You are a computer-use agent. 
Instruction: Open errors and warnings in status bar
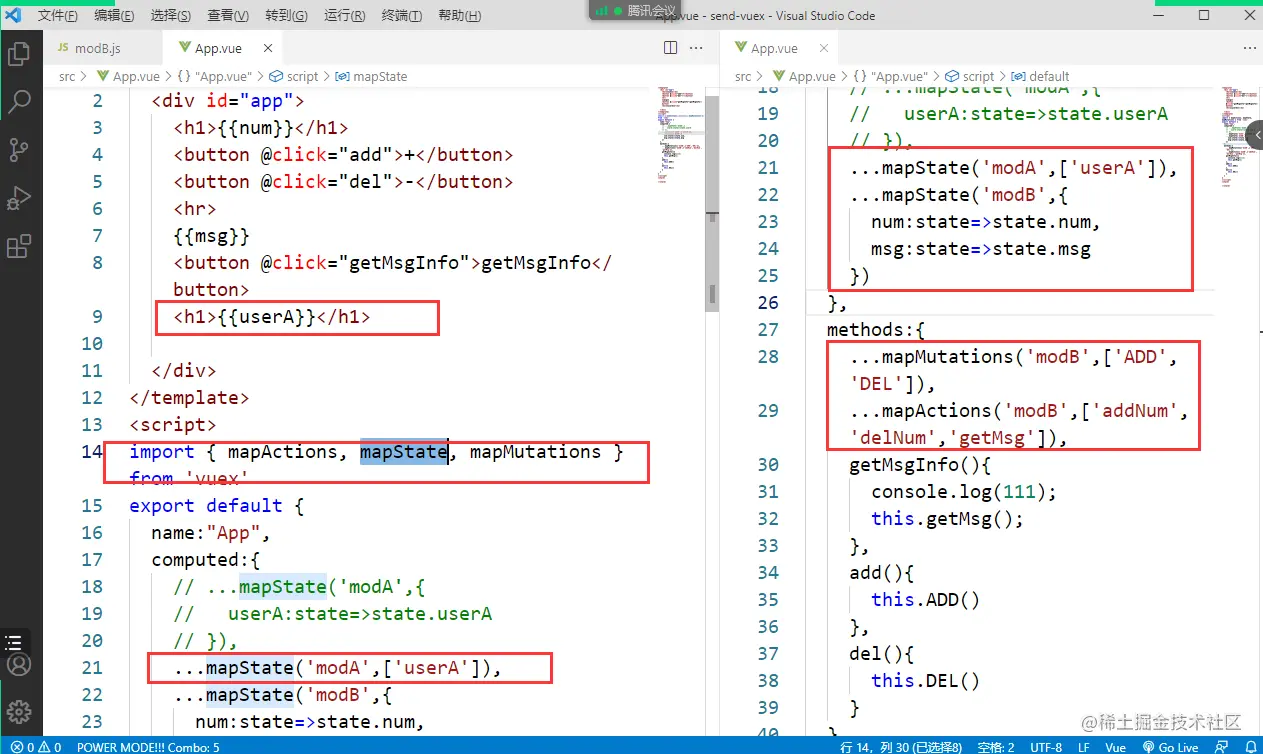tap(35, 747)
